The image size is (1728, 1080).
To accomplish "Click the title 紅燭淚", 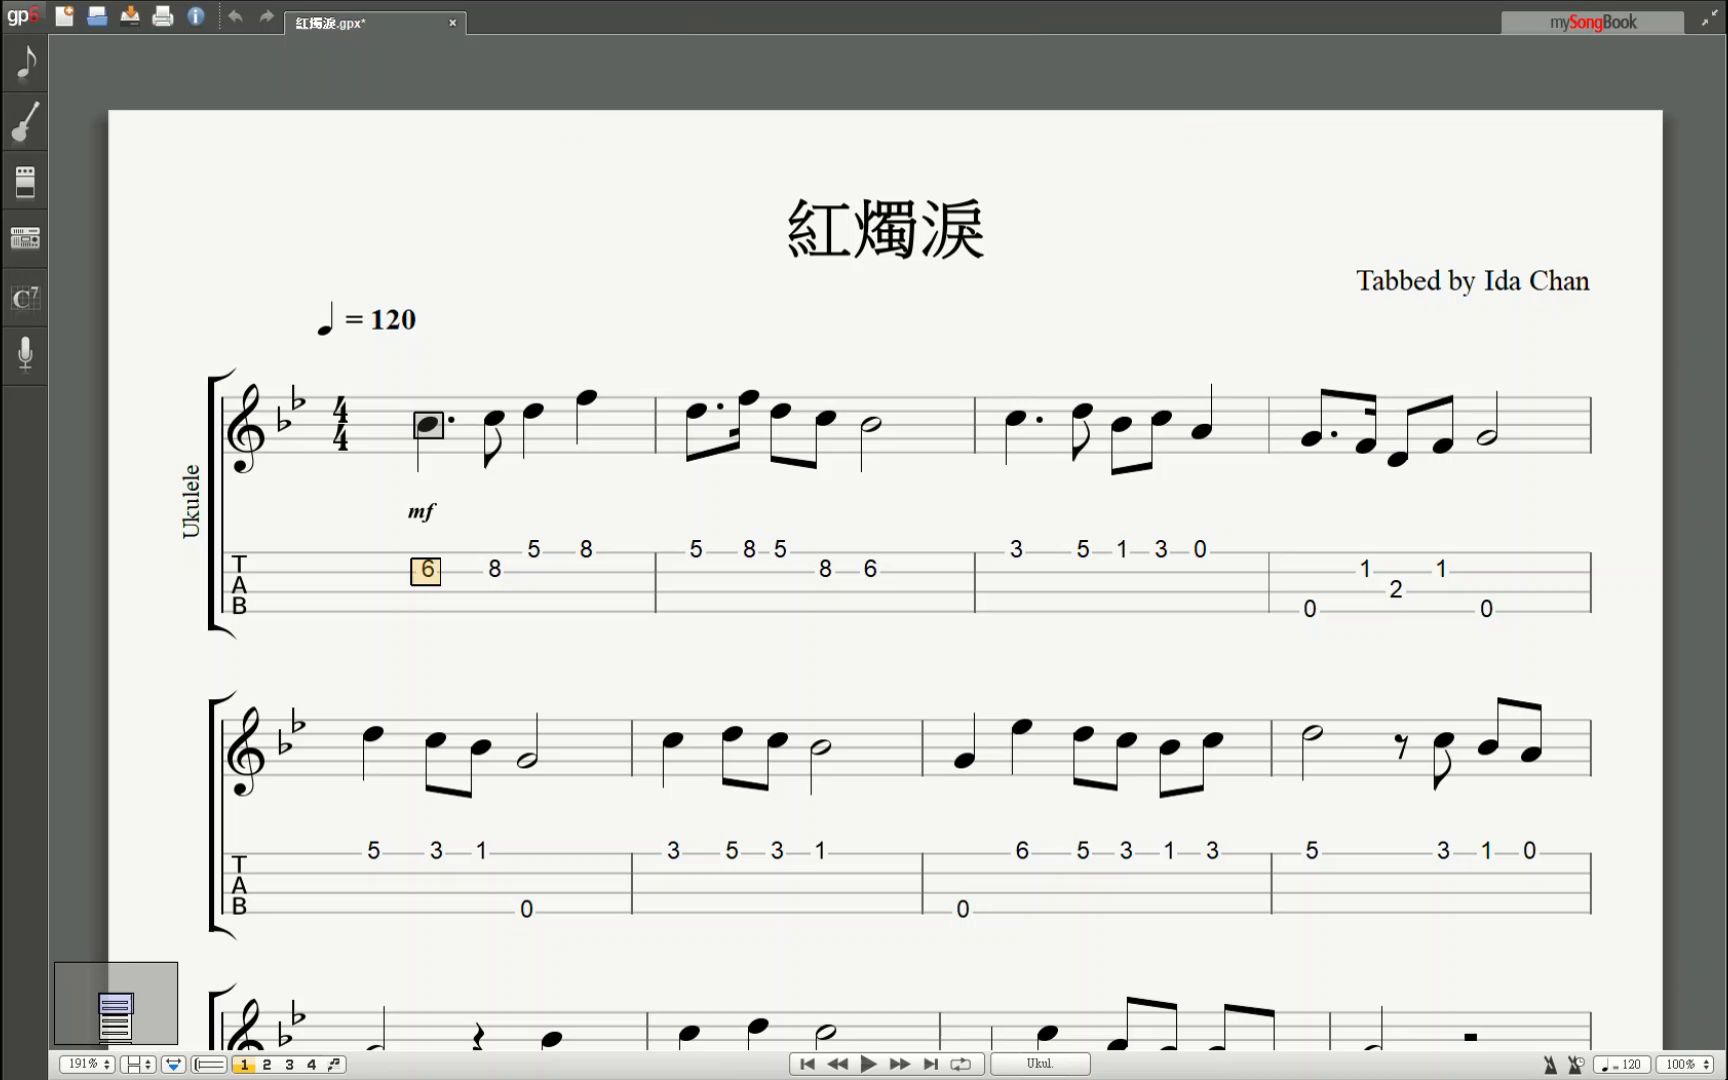I will [885, 229].
